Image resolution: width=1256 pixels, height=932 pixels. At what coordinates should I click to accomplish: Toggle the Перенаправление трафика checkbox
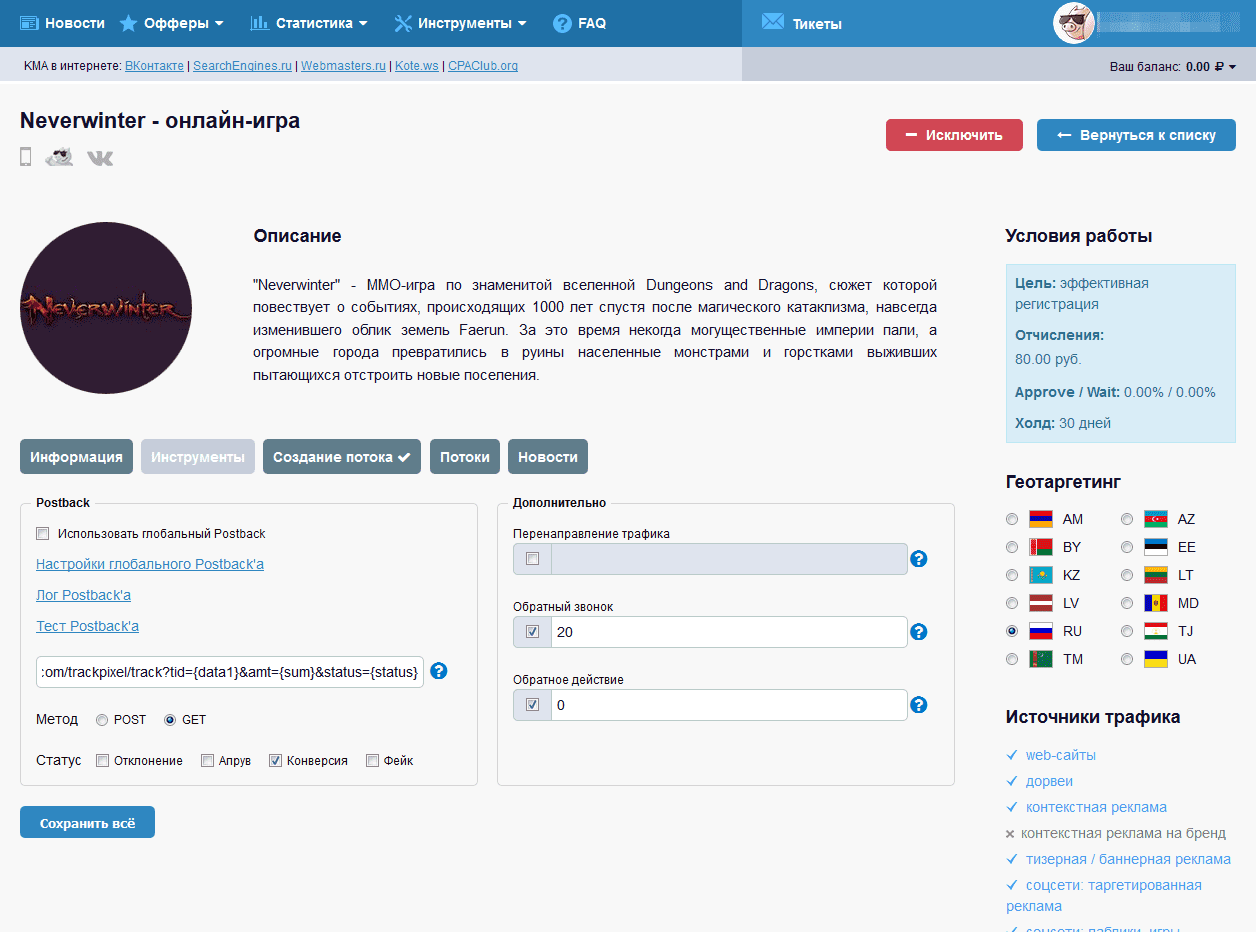pyautogui.click(x=532, y=558)
